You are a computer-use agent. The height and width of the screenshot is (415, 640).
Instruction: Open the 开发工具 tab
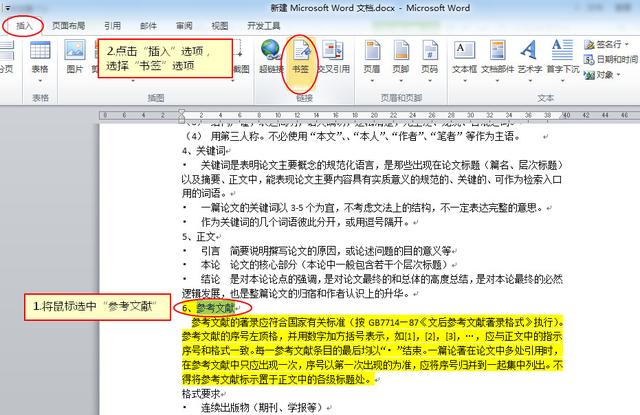point(264,26)
